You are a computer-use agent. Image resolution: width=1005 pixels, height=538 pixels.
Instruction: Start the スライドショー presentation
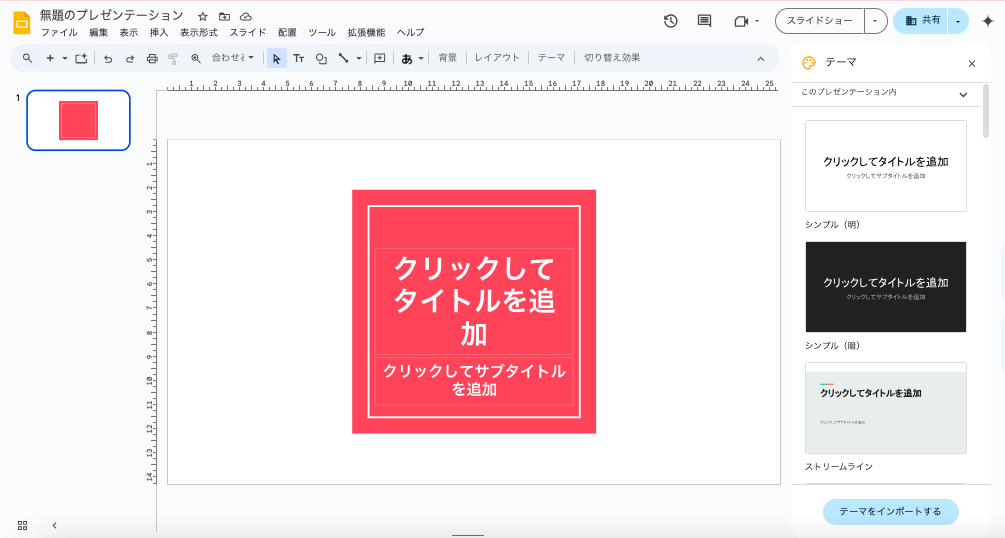click(x=820, y=21)
